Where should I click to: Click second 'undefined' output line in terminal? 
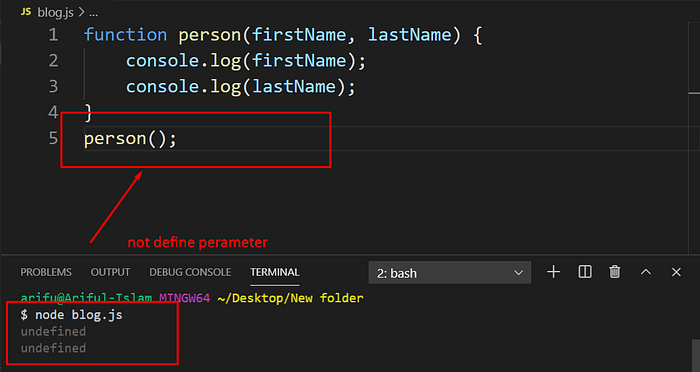click(x=53, y=348)
